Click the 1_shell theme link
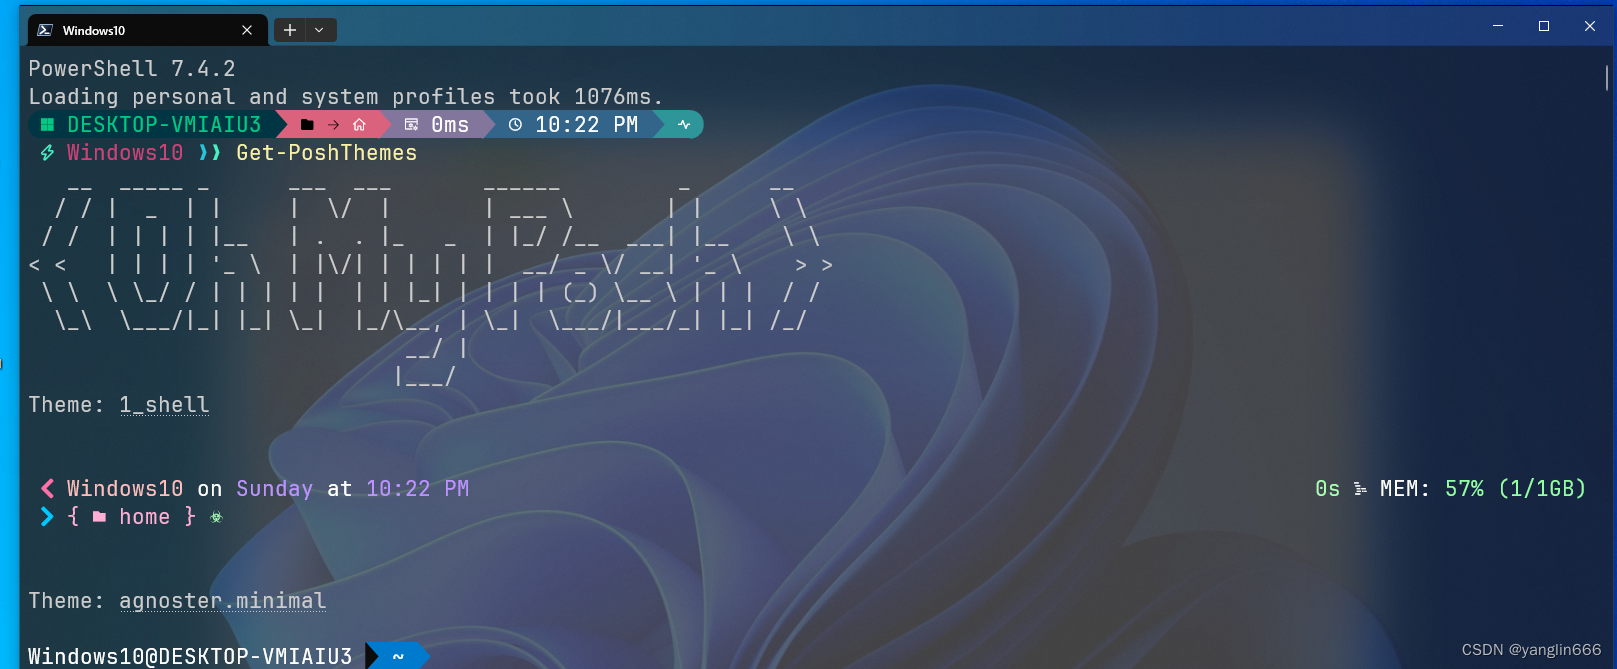This screenshot has width=1617, height=669. [164, 405]
